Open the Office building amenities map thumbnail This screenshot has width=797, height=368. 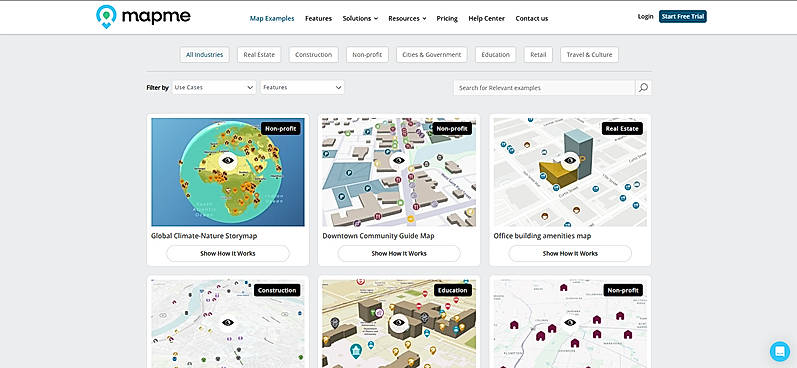point(570,172)
